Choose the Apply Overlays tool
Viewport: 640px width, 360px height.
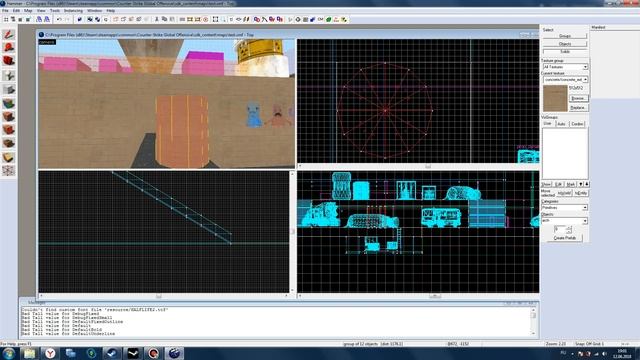9,143
